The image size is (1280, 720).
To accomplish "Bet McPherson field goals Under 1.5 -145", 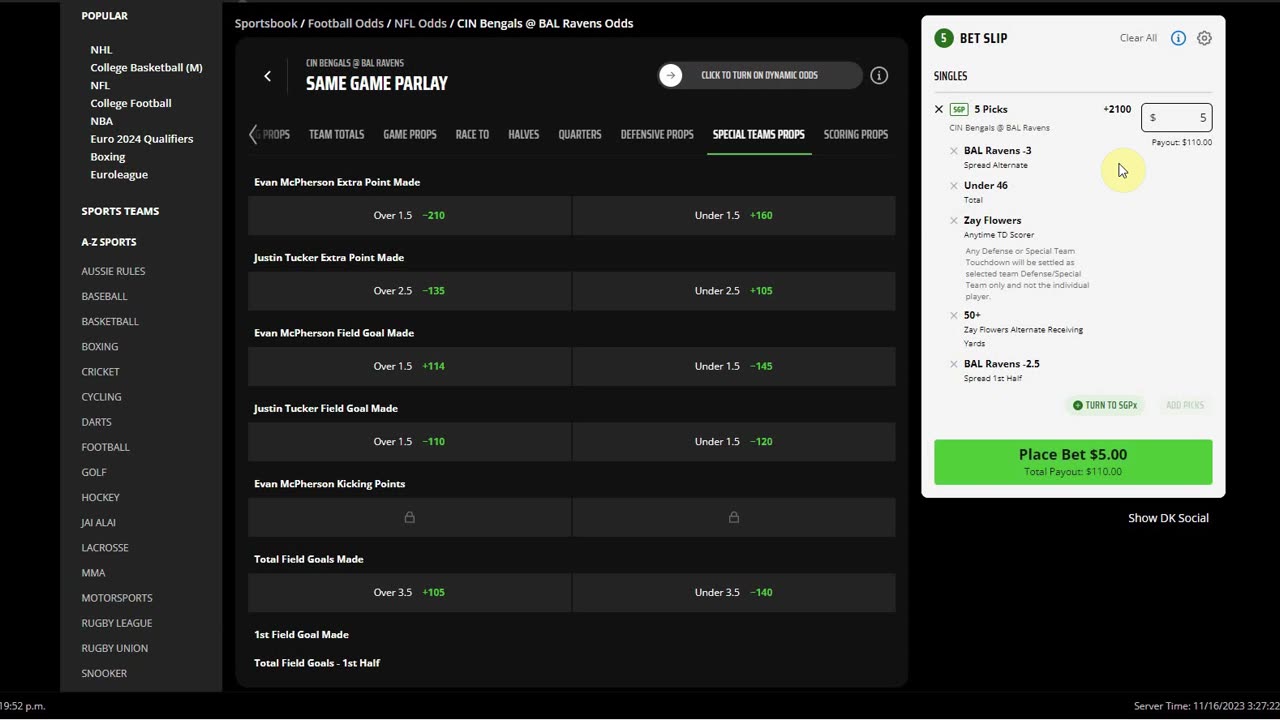I will (x=734, y=366).
